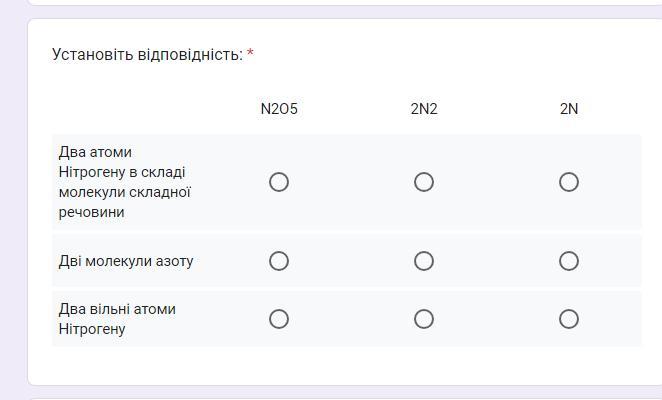Click the 'Установіть відповідність' question title
The width and height of the screenshot is (662, 400).
[147, 54]
